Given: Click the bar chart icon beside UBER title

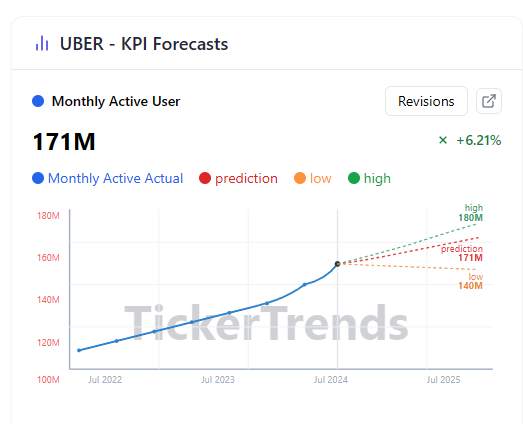Looking at the screenshot, I should pyautogui.click(x=42, y=43).
